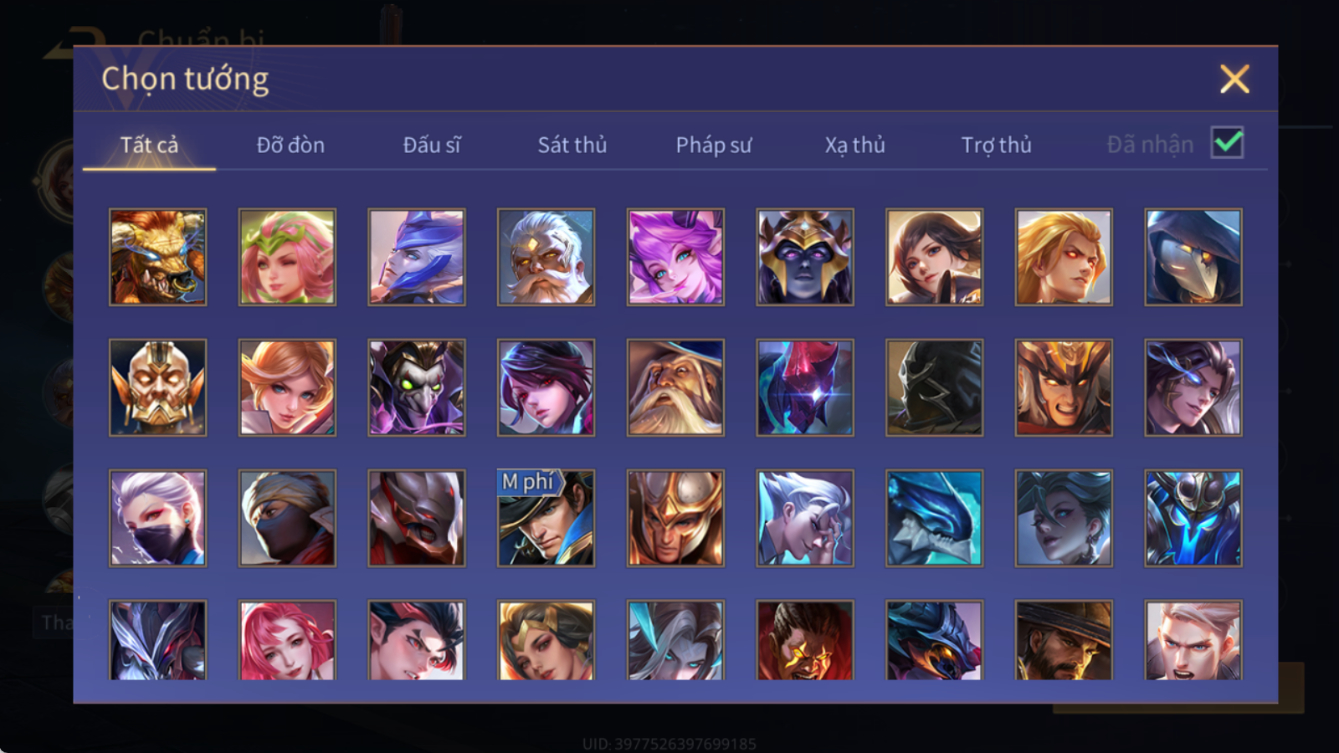The image size is (1339, 753).
Task: Show the Pháp sư hero category
Action: pyautogui.click(x=713, y=145)
